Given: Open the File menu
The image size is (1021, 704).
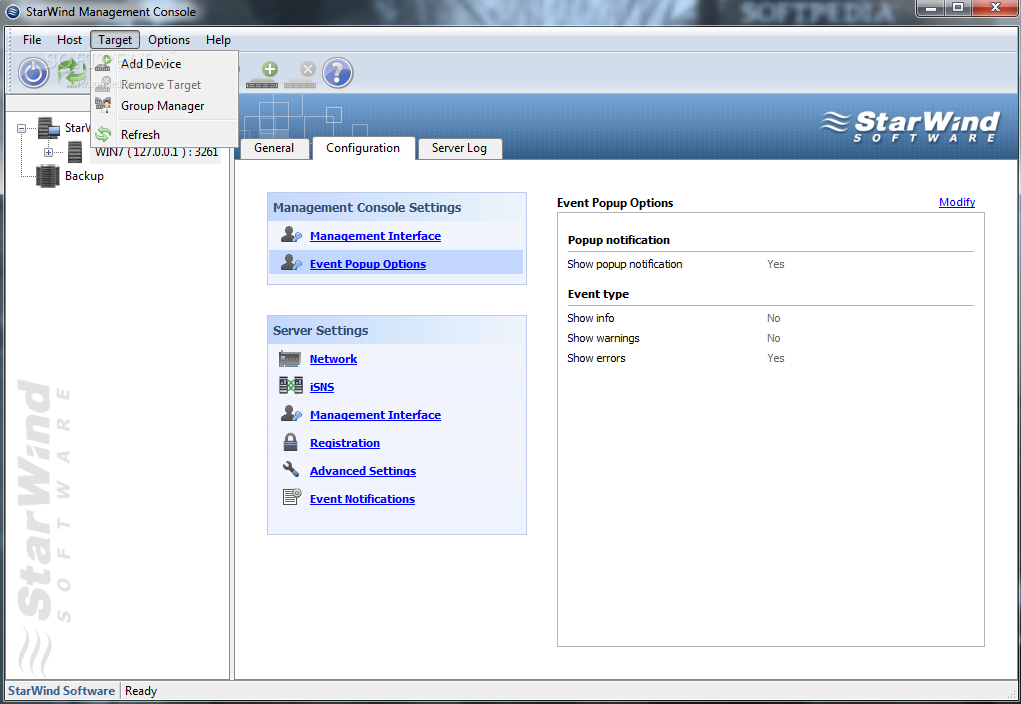Looking at the screenshot, I should tap(32, 40).
